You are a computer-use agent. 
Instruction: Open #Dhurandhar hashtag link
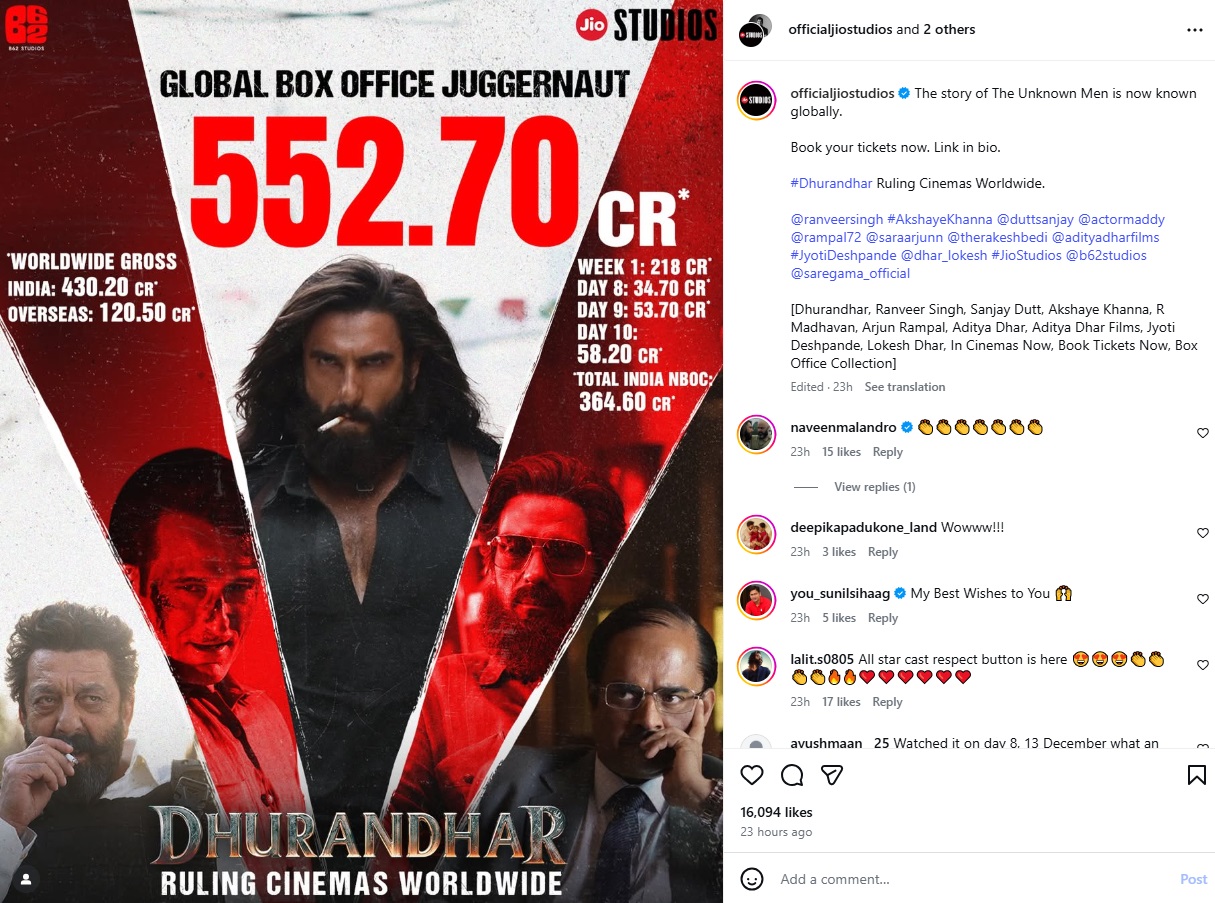831,183
